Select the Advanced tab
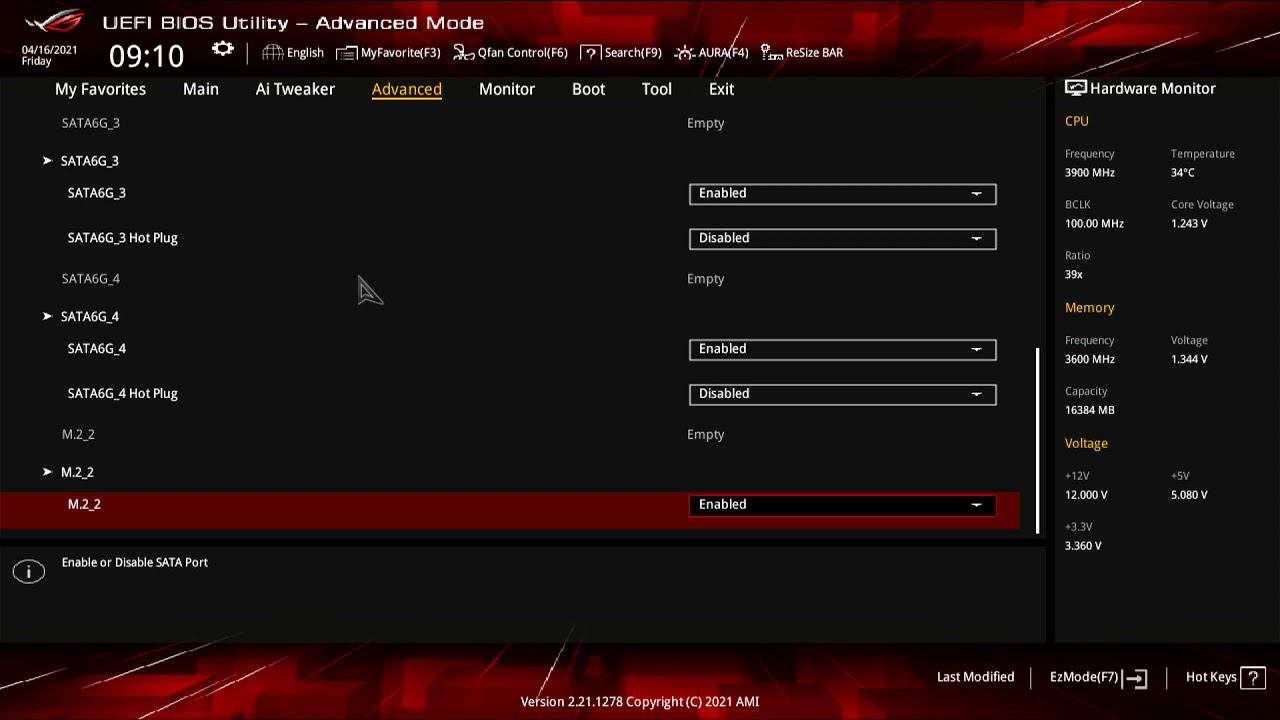The height and width of the screenshot is (720, 1280). coord(407,89)
